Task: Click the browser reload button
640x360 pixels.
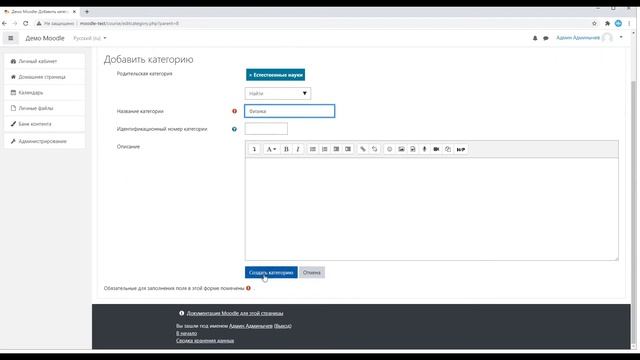Action: (26, 23)
